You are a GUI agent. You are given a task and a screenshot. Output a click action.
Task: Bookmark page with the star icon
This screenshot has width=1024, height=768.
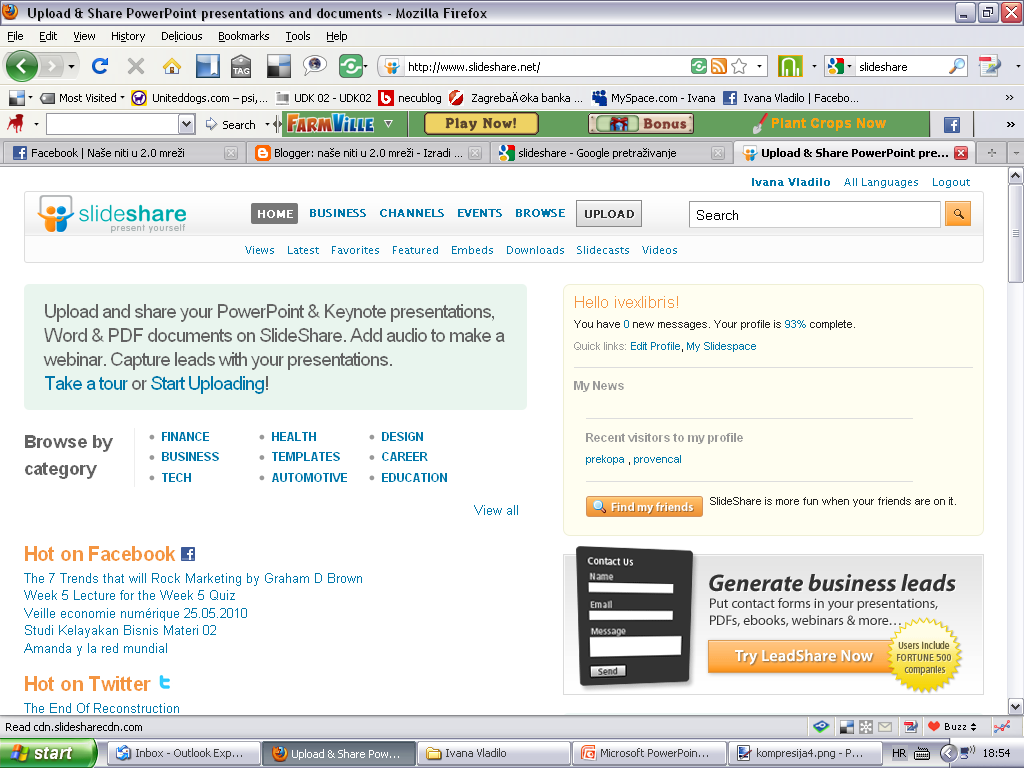click(x=739, y=66)
